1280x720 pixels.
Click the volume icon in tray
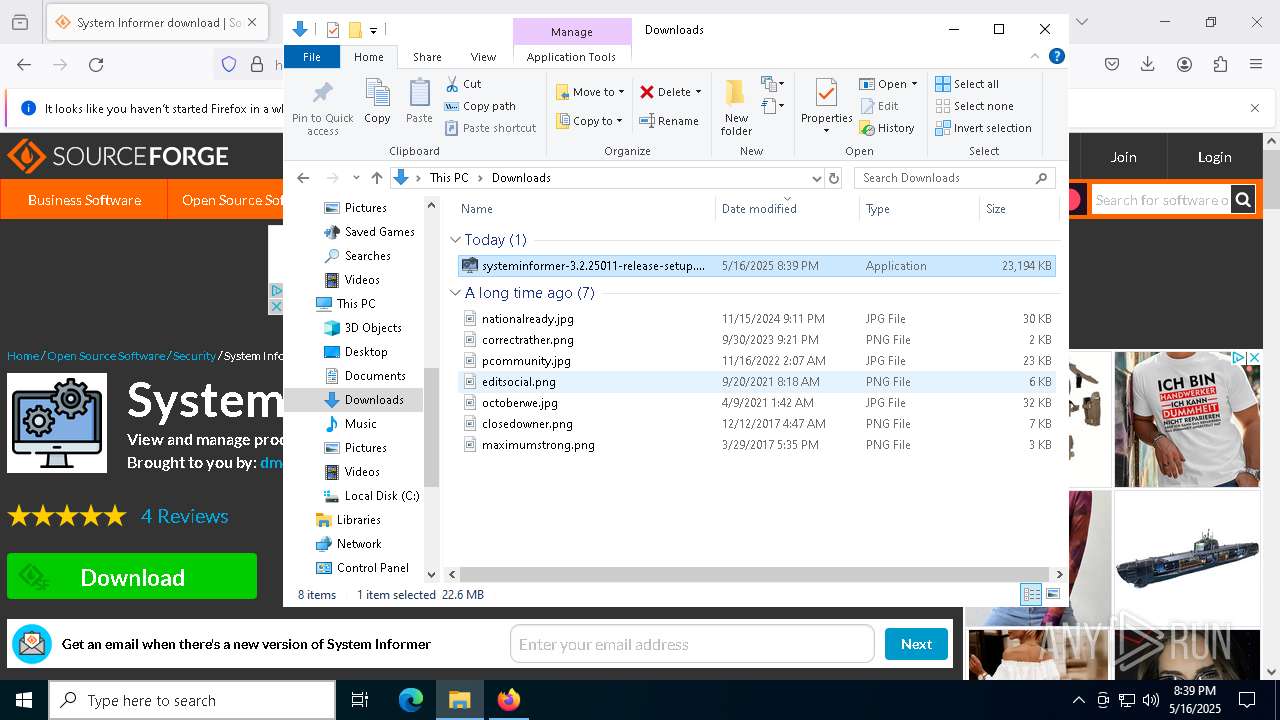point(1151,700)
